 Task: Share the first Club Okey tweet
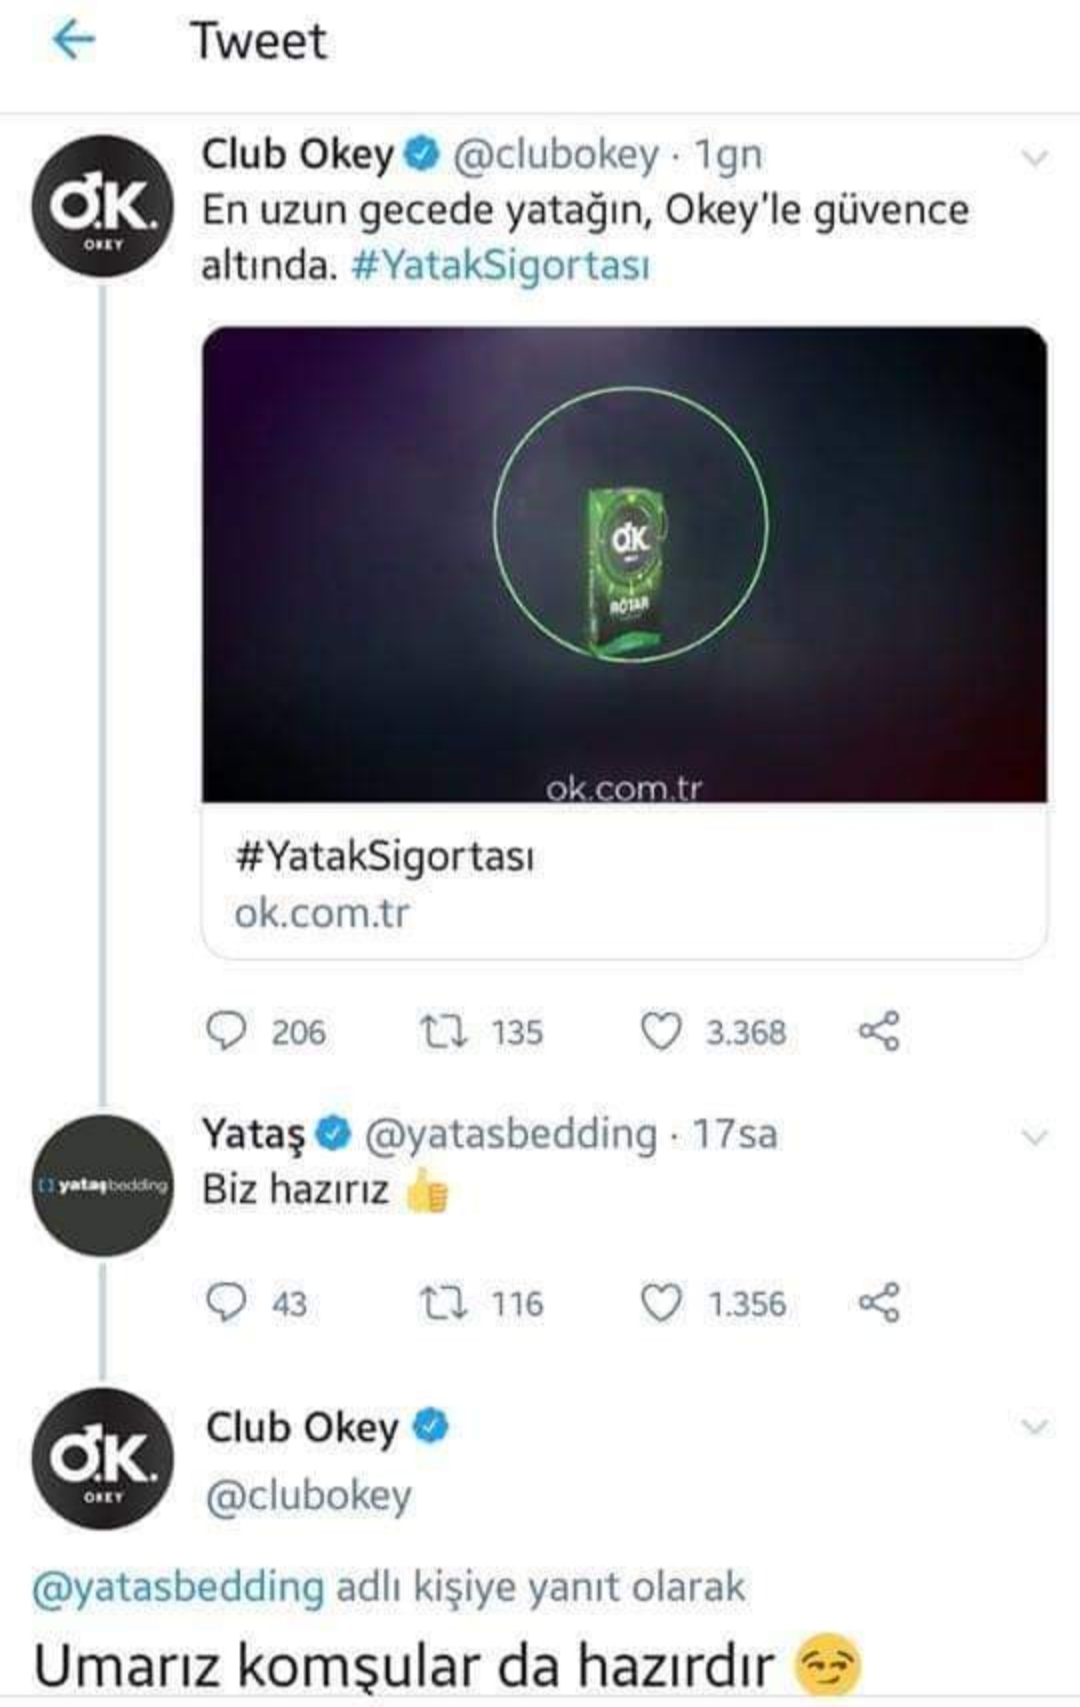click(879, 1031)
